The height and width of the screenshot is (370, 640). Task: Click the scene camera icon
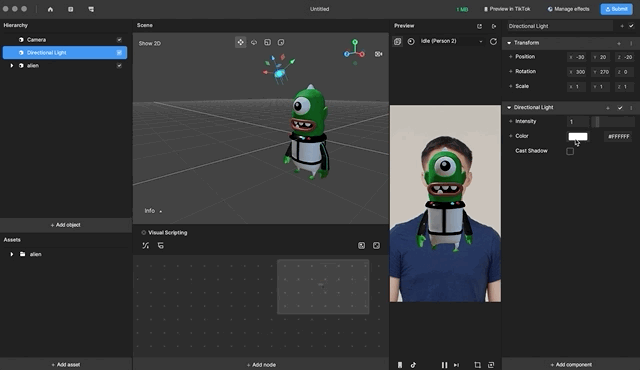coord(378,54)
